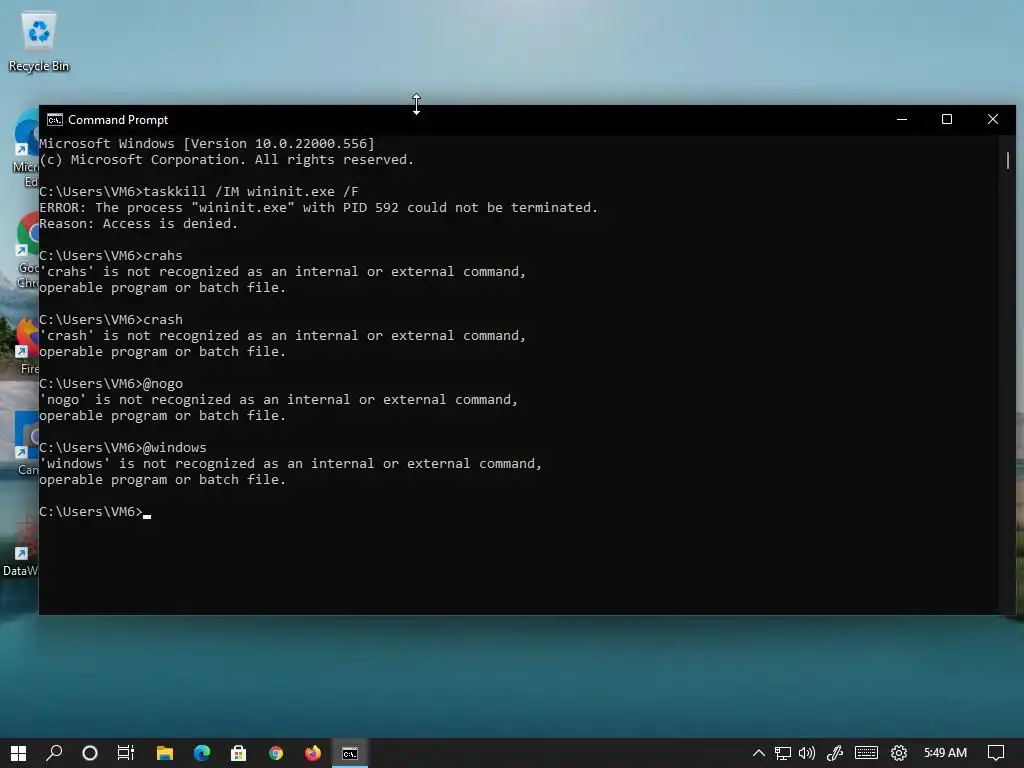Click the '(c) Microsoft Corporation' copyright line
Viewport: 1024px width, 768px height.
(227, 160)
